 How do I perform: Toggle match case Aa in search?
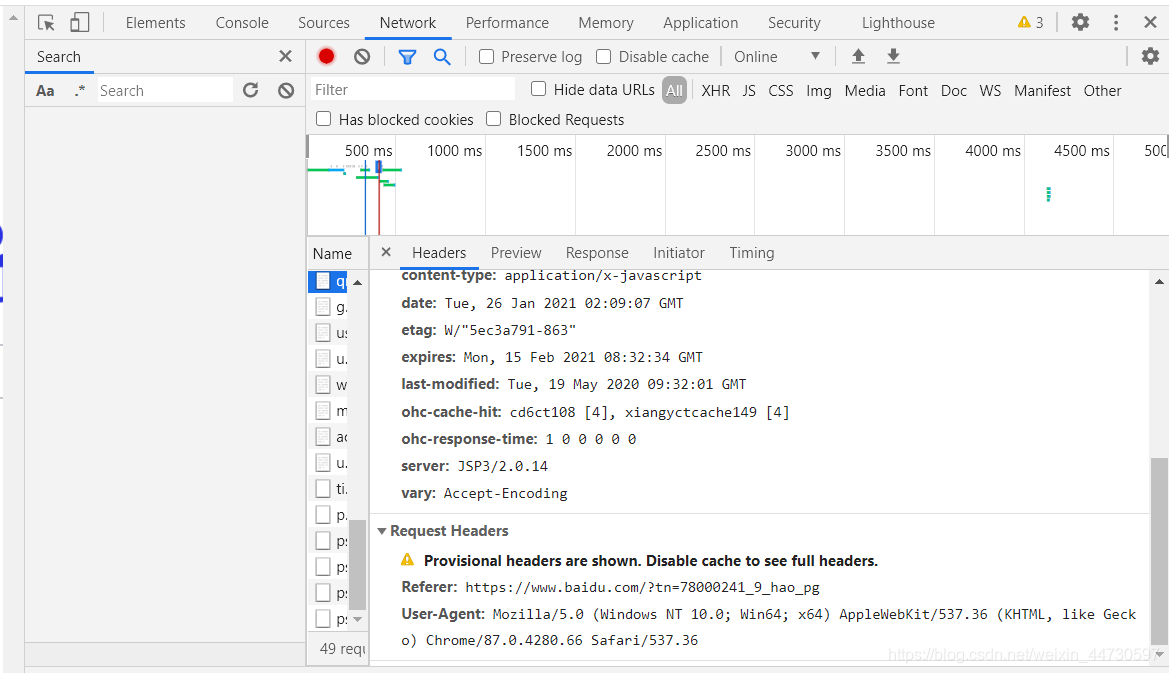(x=45, y=91)
